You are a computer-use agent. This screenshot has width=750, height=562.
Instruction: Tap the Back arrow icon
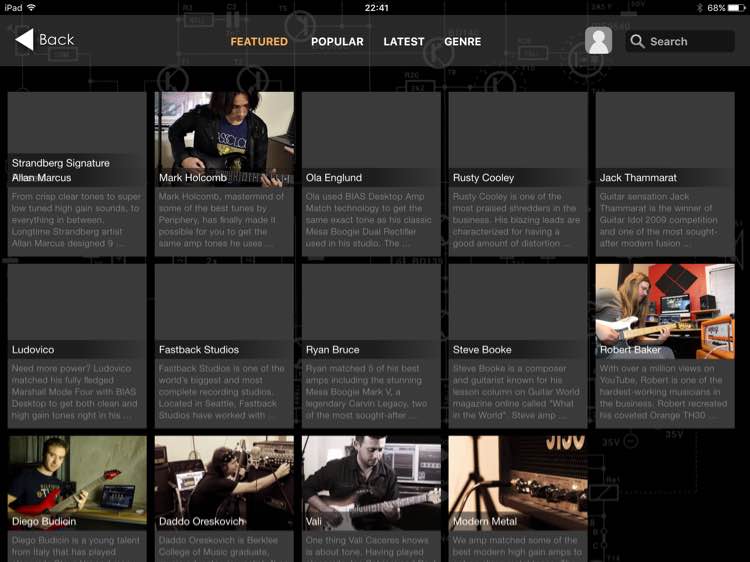(24, 39)
